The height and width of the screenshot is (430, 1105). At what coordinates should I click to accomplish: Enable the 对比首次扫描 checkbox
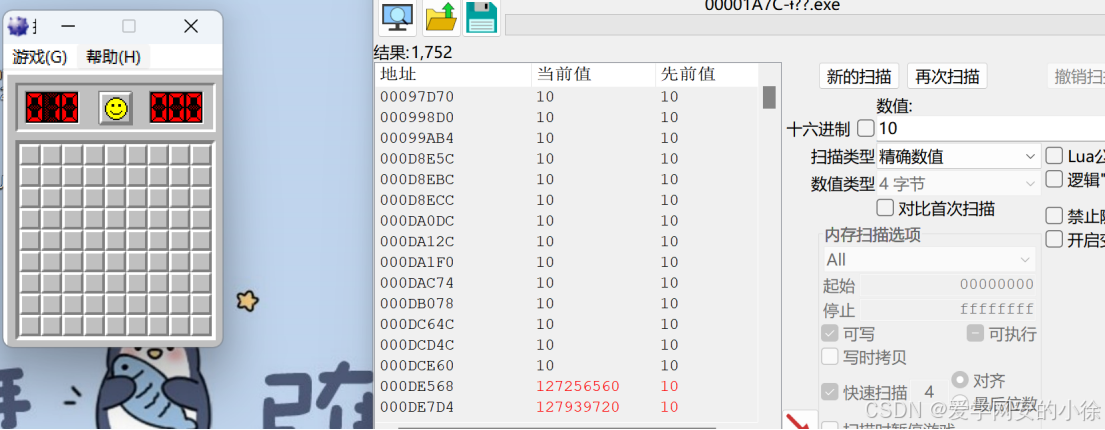884,208
